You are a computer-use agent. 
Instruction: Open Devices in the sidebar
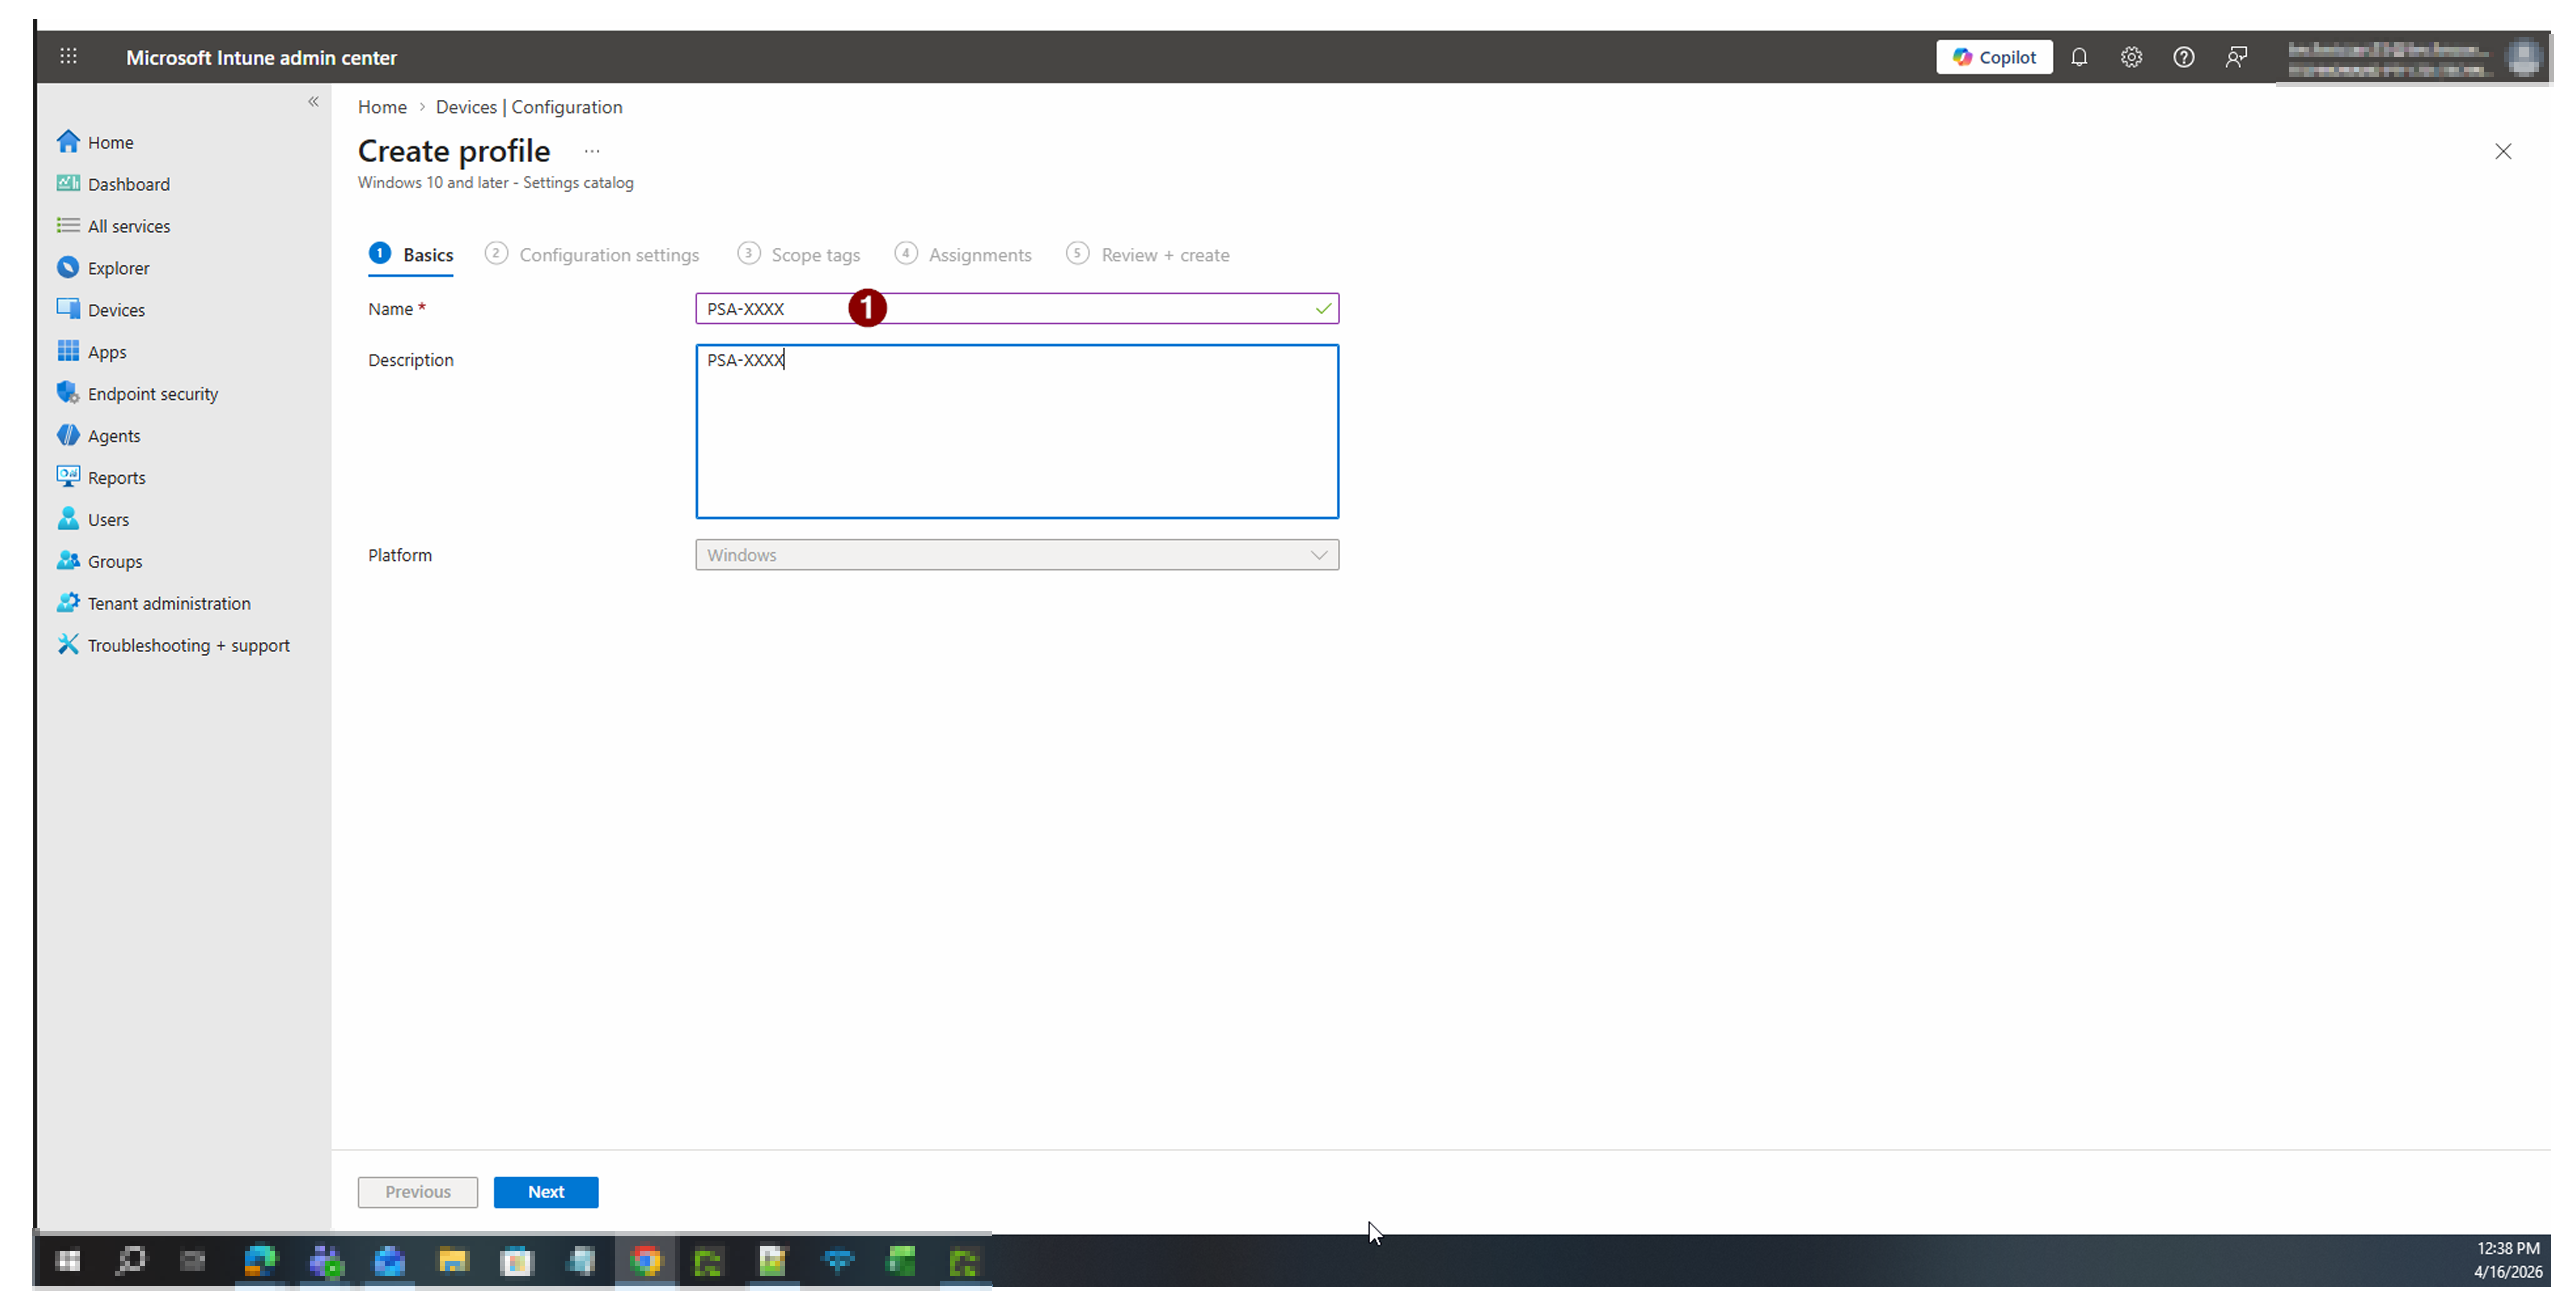click(101, 310)
